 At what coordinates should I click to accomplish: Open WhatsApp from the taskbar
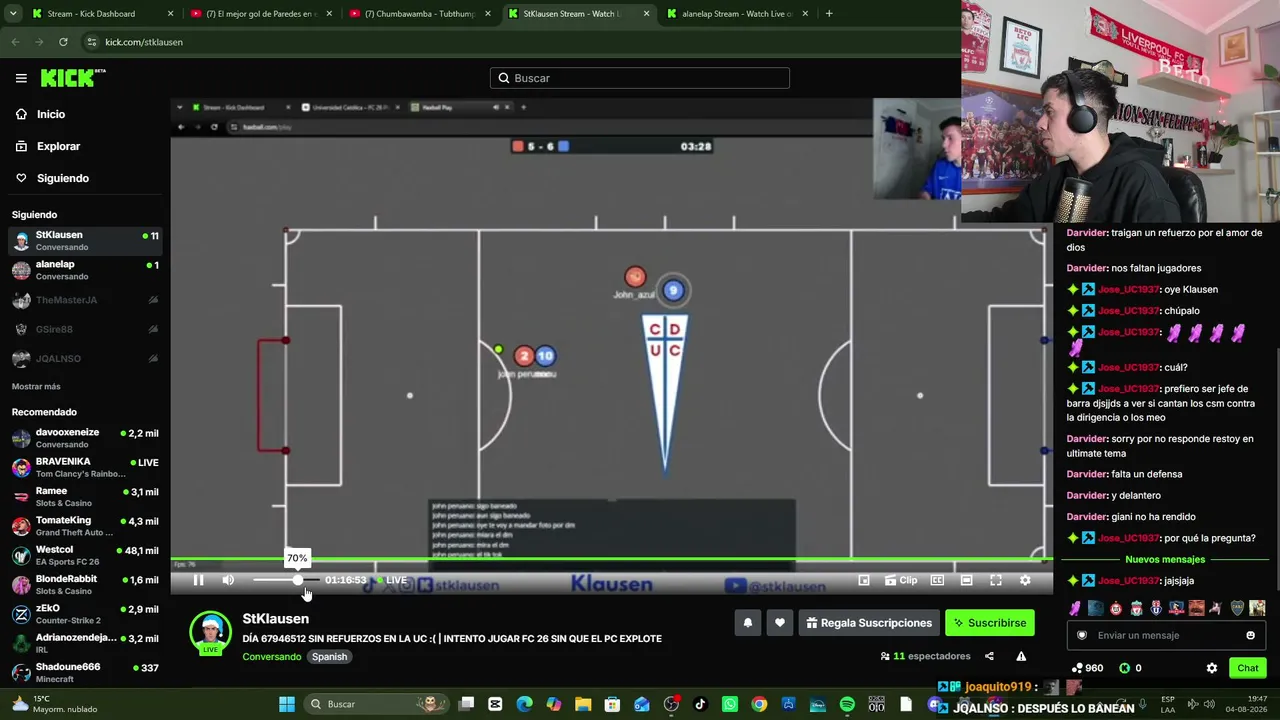click(x=730, y=704)
